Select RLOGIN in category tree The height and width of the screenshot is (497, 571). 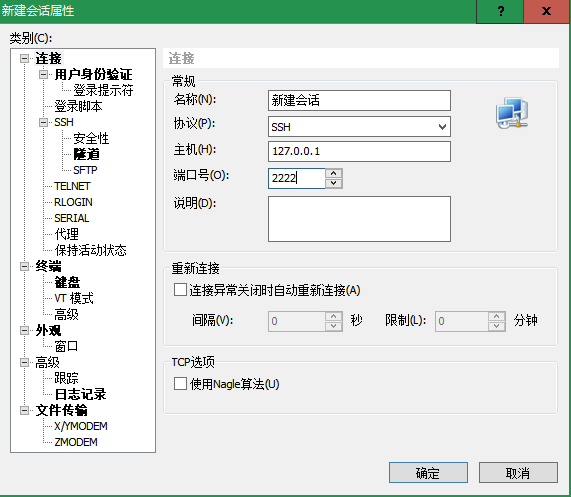(x=73, y=202)
